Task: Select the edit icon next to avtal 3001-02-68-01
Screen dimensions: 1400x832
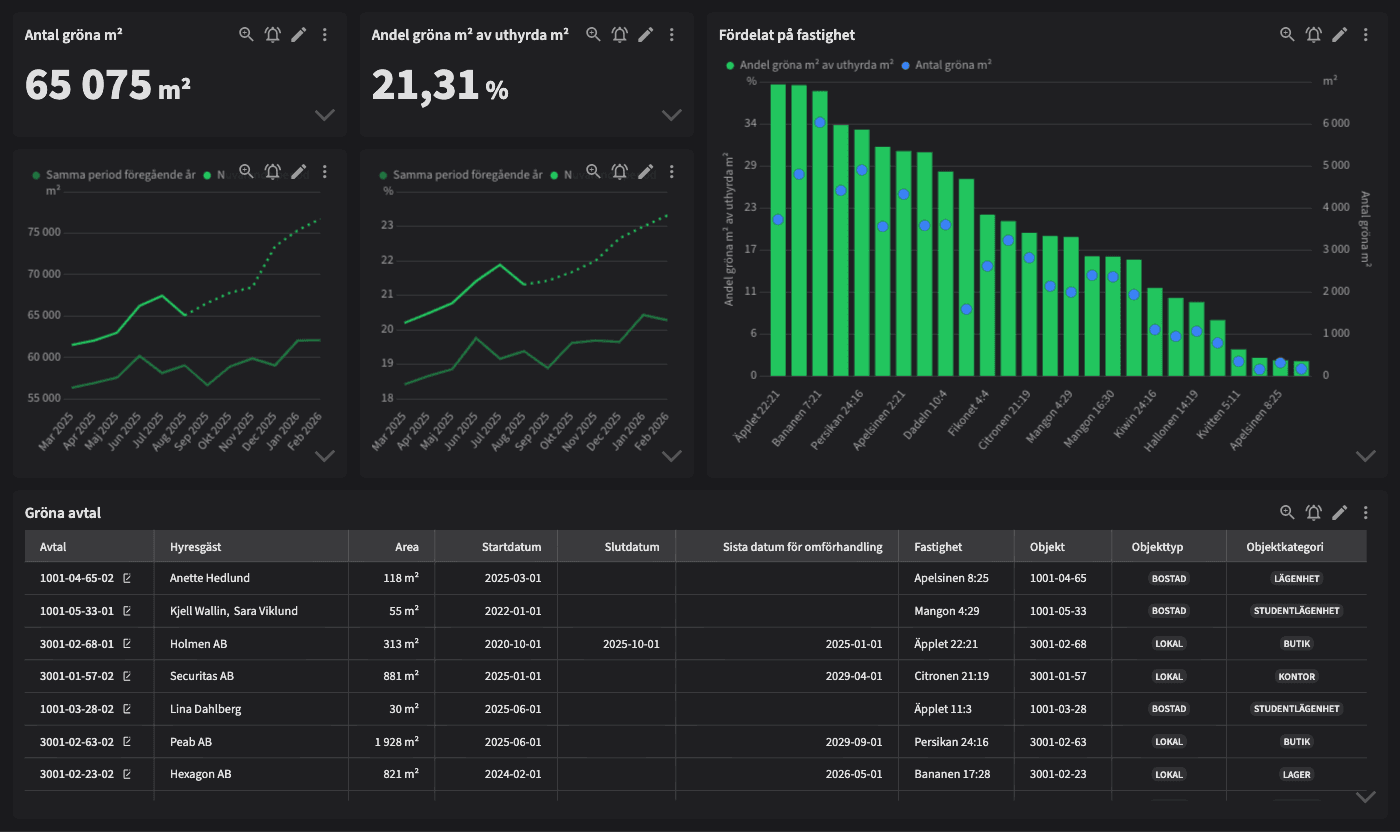Action: click(125, 643)
